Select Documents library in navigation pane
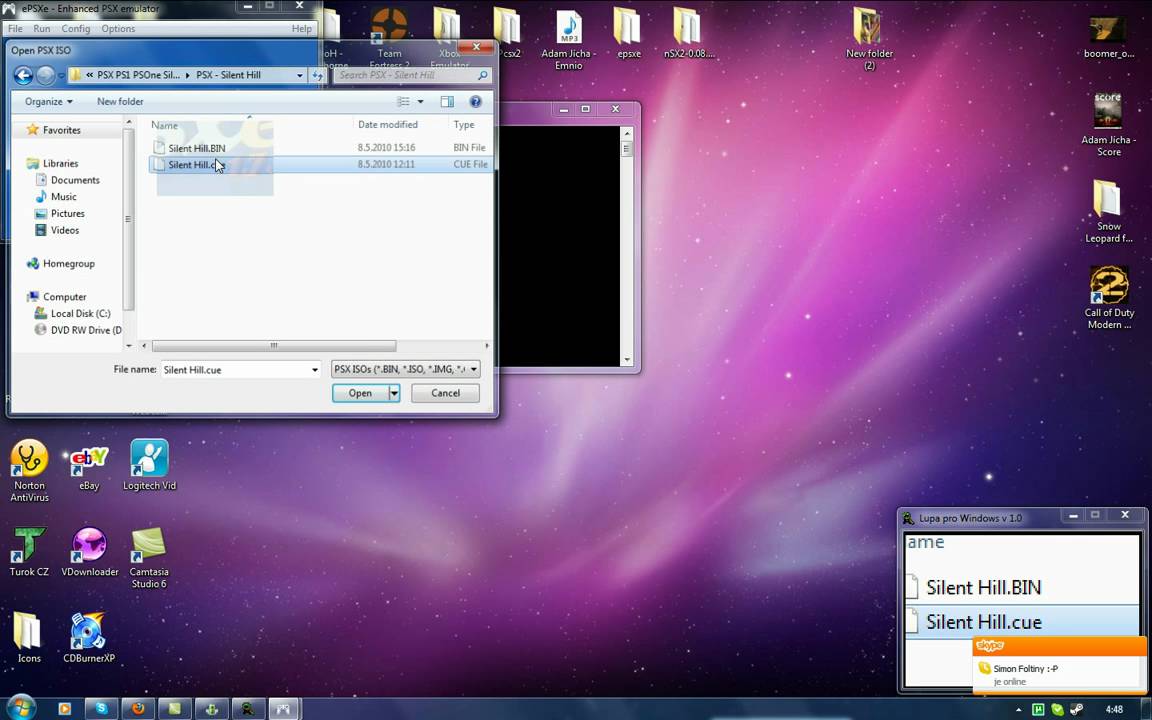Image resolution: width=1152 pixels, height=720 pixels. tap(75, 180)
